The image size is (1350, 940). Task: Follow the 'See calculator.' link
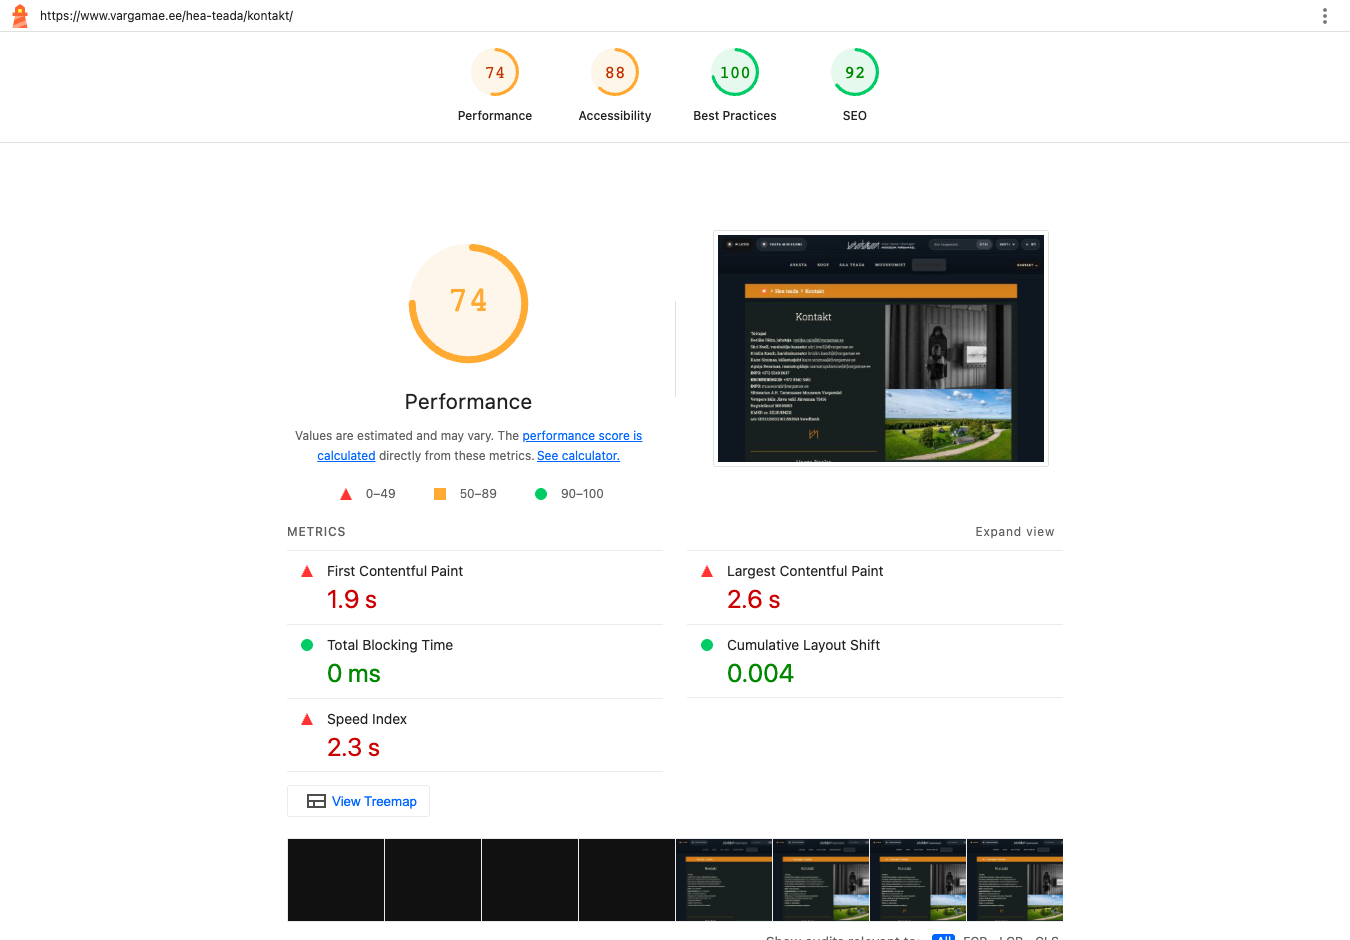pyautogui.click(x=578, y=456)
